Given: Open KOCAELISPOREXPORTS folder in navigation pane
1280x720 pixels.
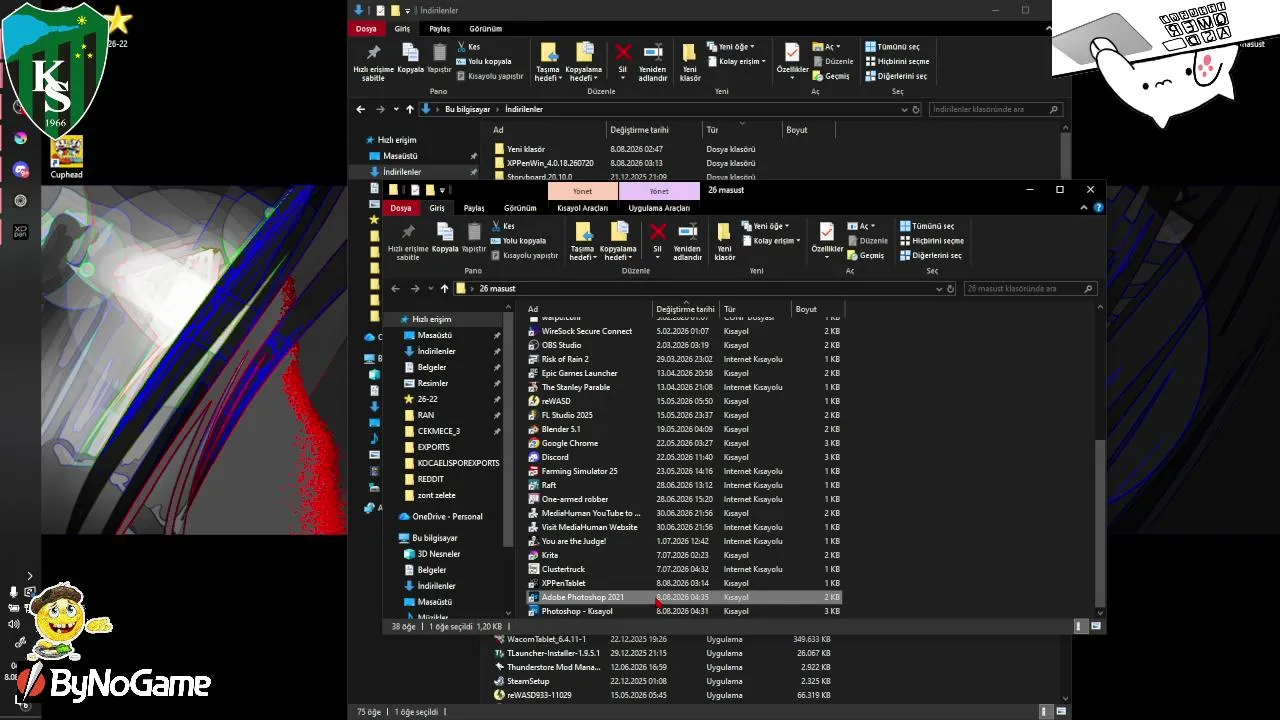Looking at the screenshot, I should pyautogui.click(x=458, y=463).
